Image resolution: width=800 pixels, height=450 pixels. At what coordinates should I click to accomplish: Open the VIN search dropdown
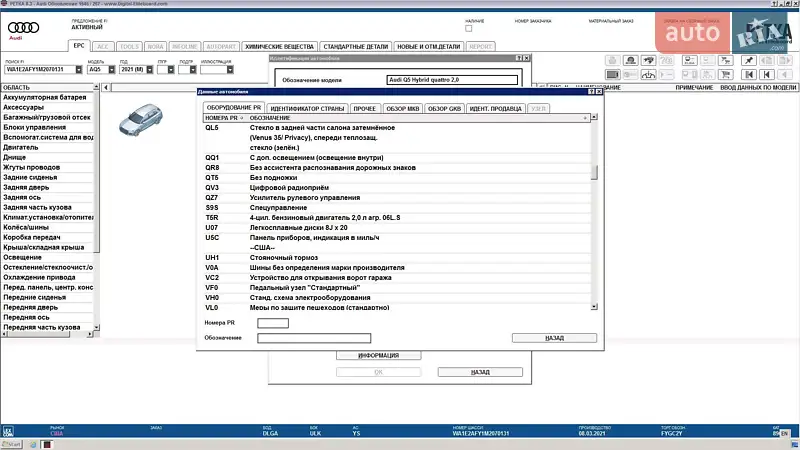point(82,70)
